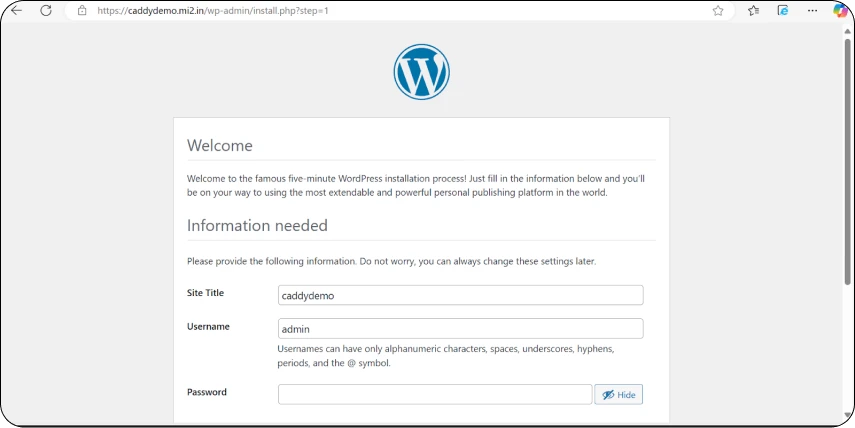Click the scrollbar up arrow
The width and height of the screenshot is (855, 428).
coord(847,31)
